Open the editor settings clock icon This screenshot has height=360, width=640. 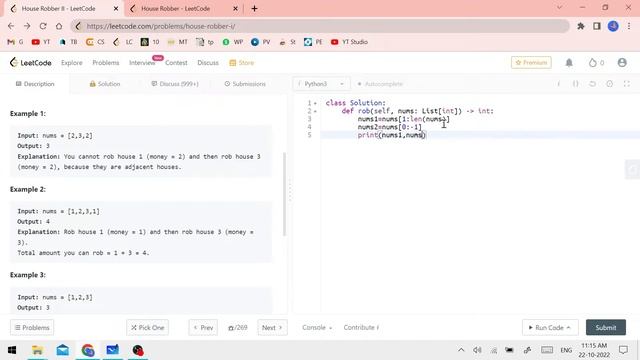609,84
